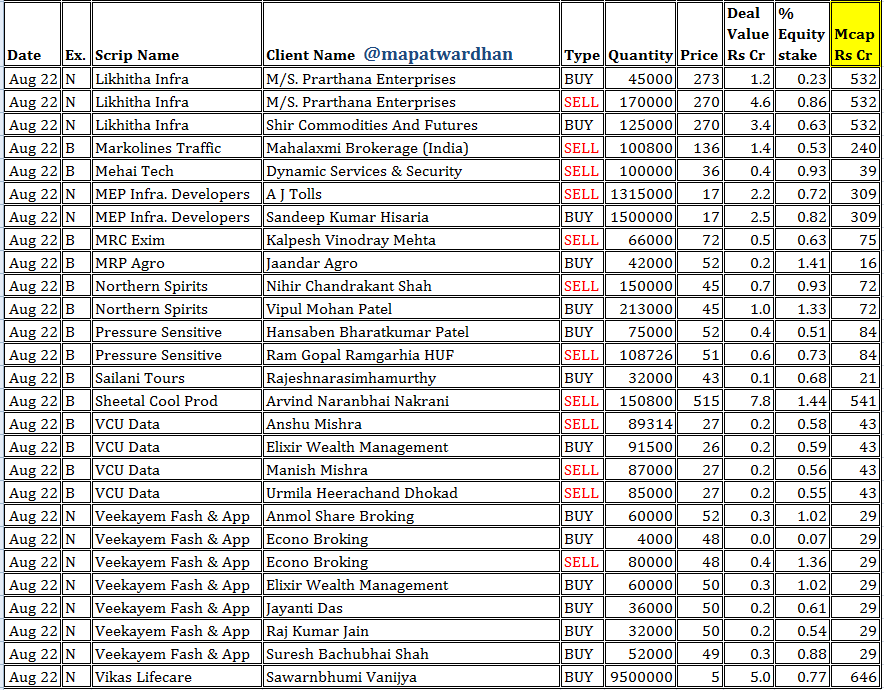Image resolution: width=884 pixels, height=690 pixels.
Task: Select the Sheetal Cool Prod cell
Action: point(176,401)
